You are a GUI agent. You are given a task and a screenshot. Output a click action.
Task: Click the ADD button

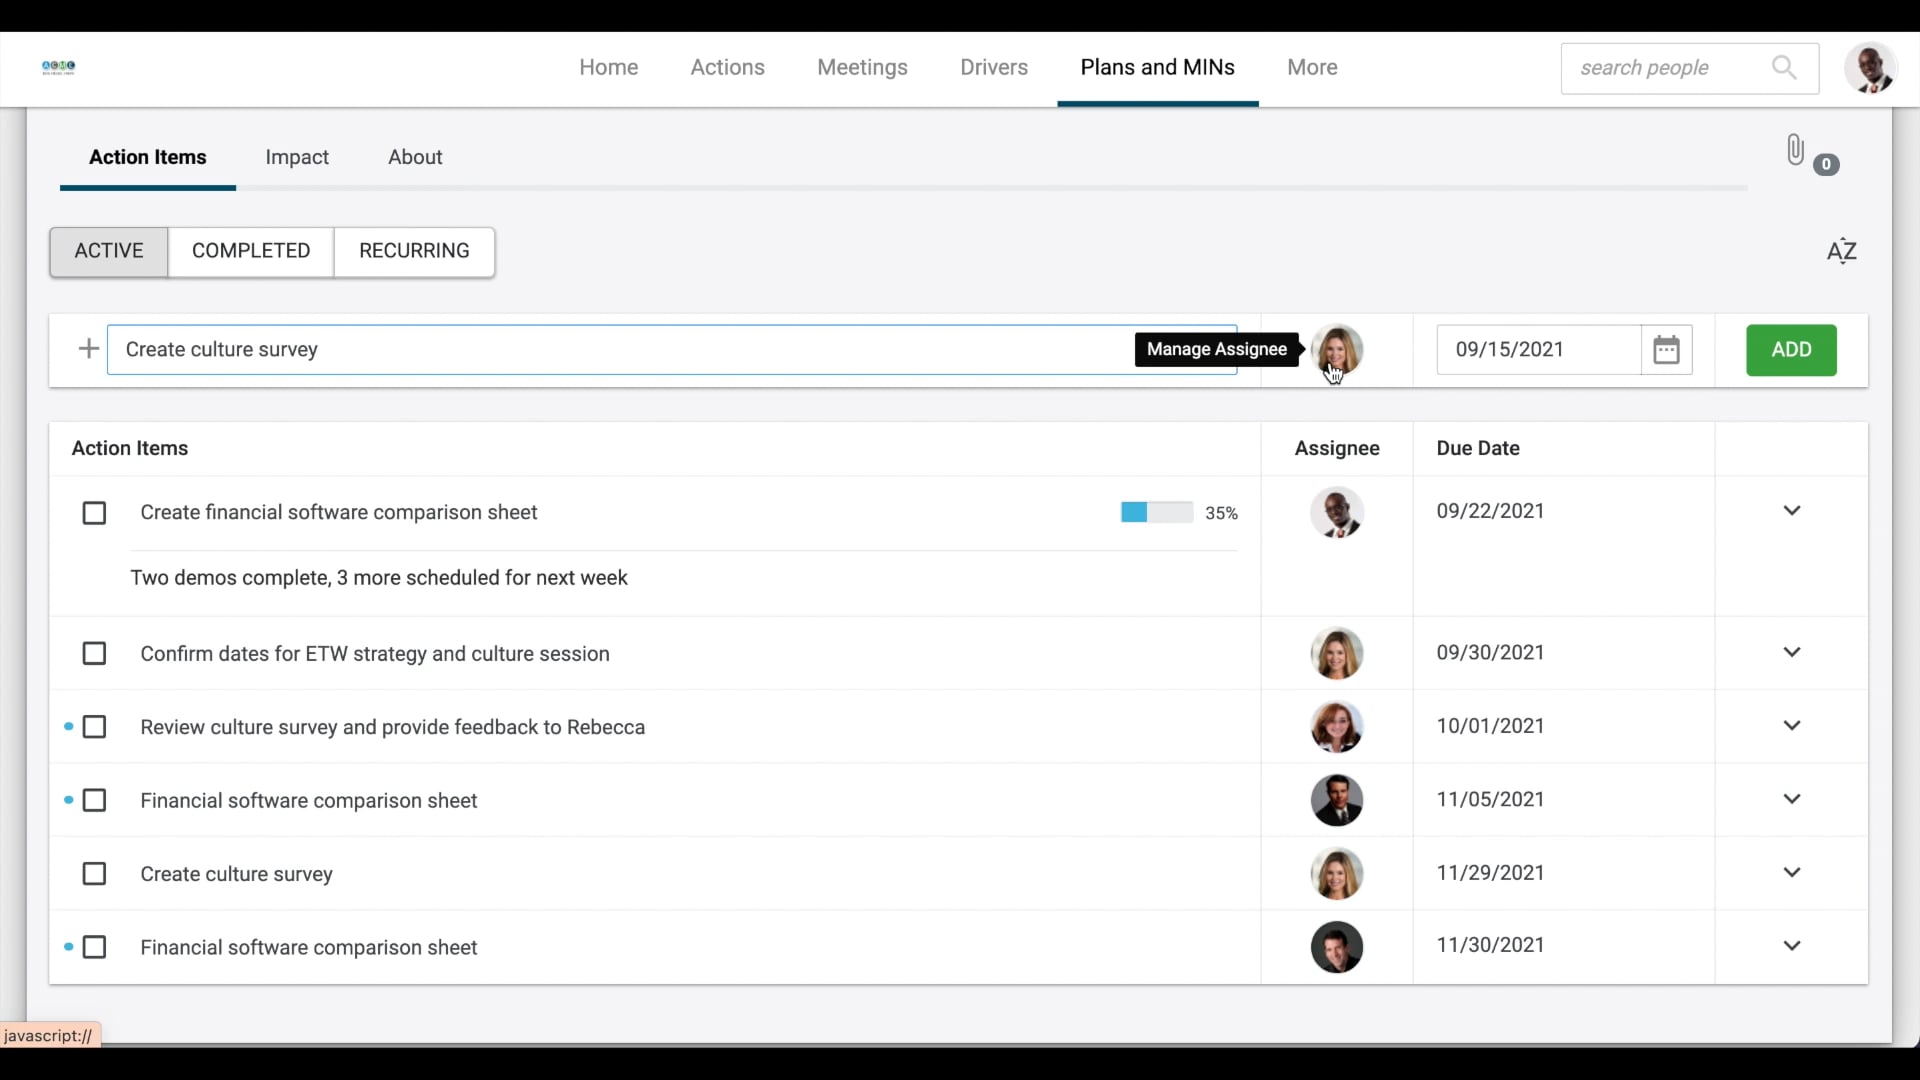click(x=1791, y=350)
